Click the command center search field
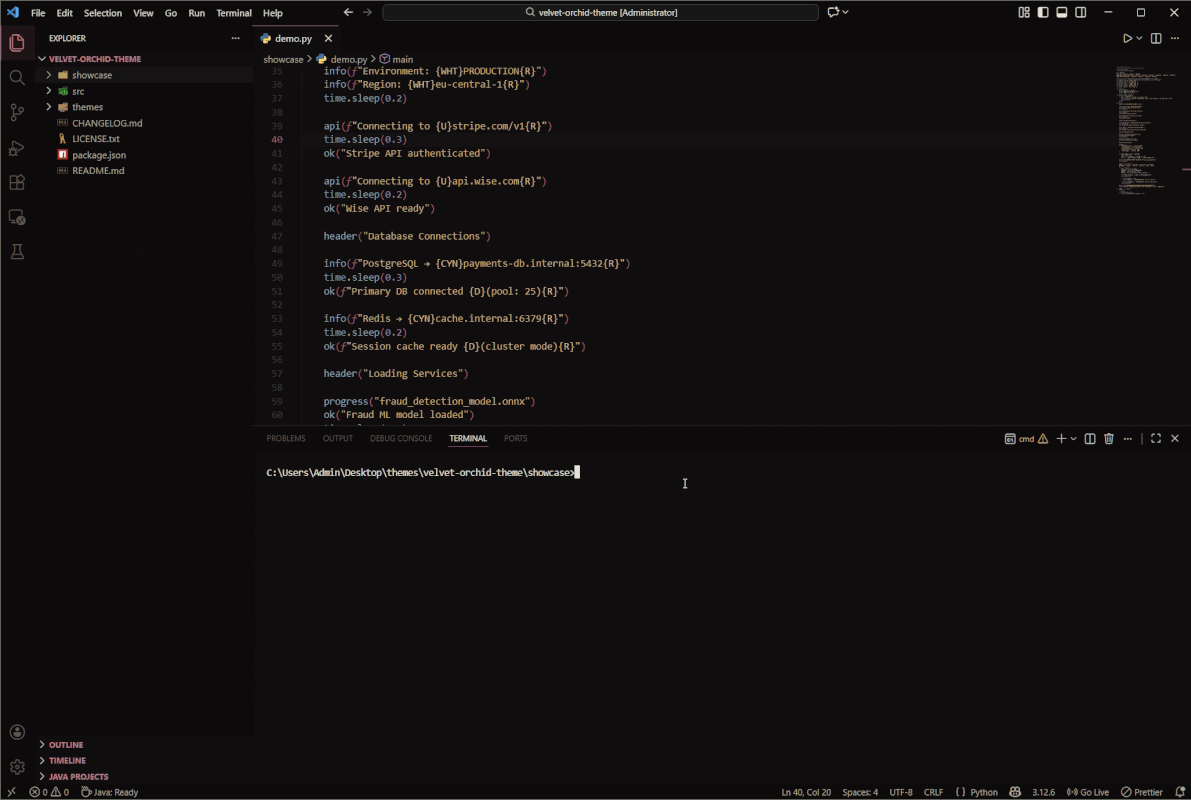Image resolution: width=1191 pixels, height=800 pixels. point(600,12)
